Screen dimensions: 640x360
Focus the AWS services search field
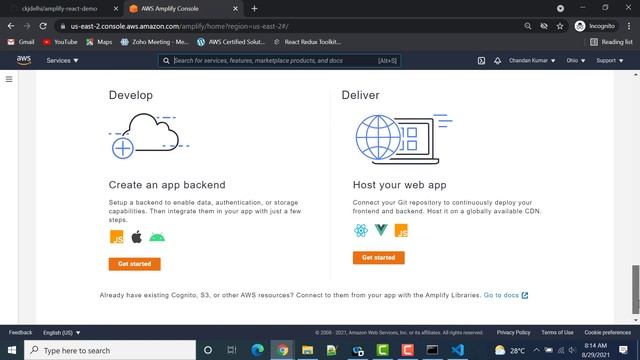(280, 60)
